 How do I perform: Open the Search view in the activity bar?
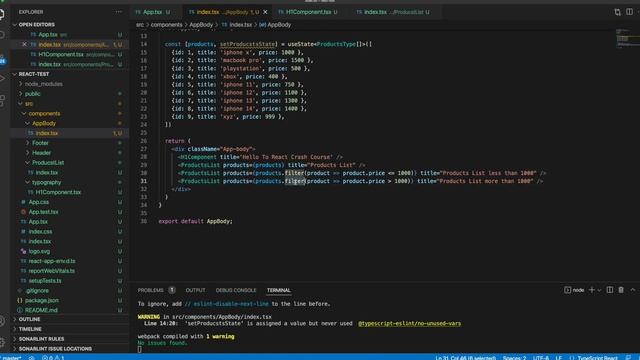2,36
